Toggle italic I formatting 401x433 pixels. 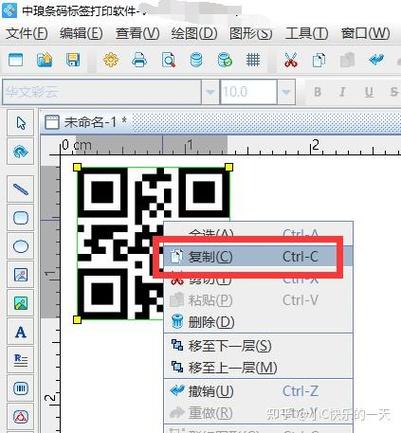(x=342, y=92)
